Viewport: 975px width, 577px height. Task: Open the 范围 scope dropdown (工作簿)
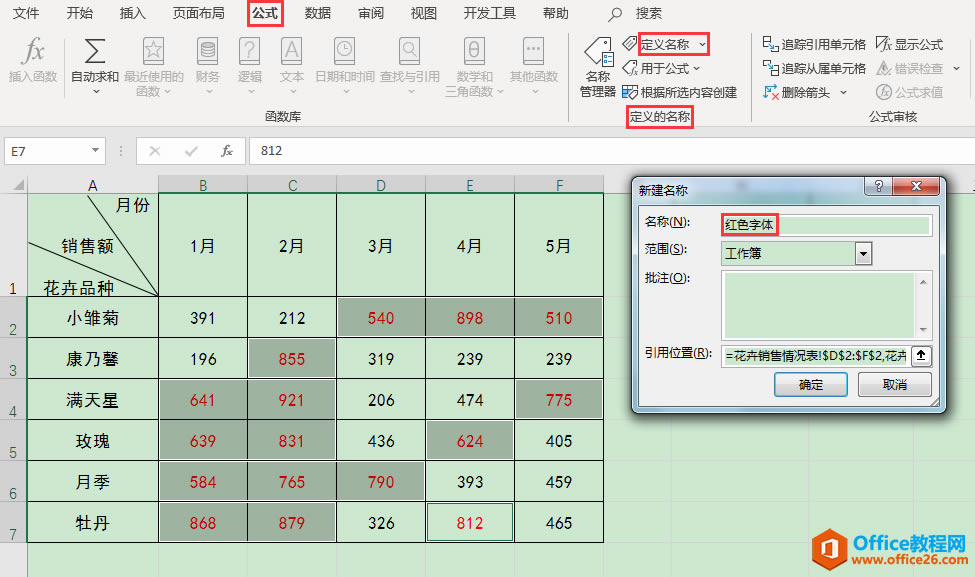[x=862, y=254]
